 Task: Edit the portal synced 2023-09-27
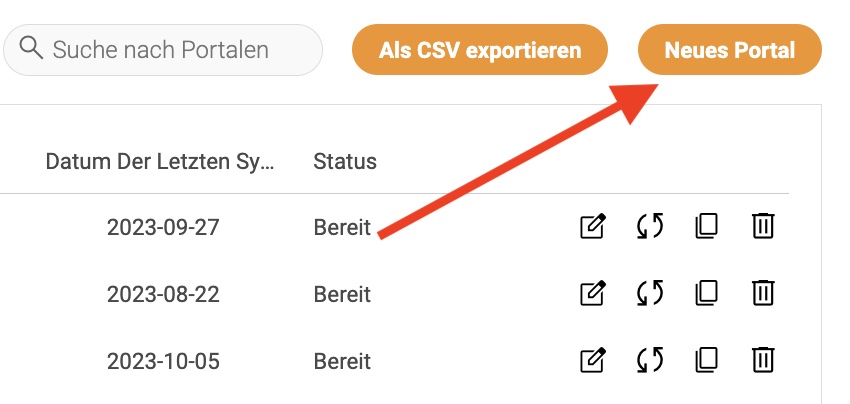tap(593, 226)
